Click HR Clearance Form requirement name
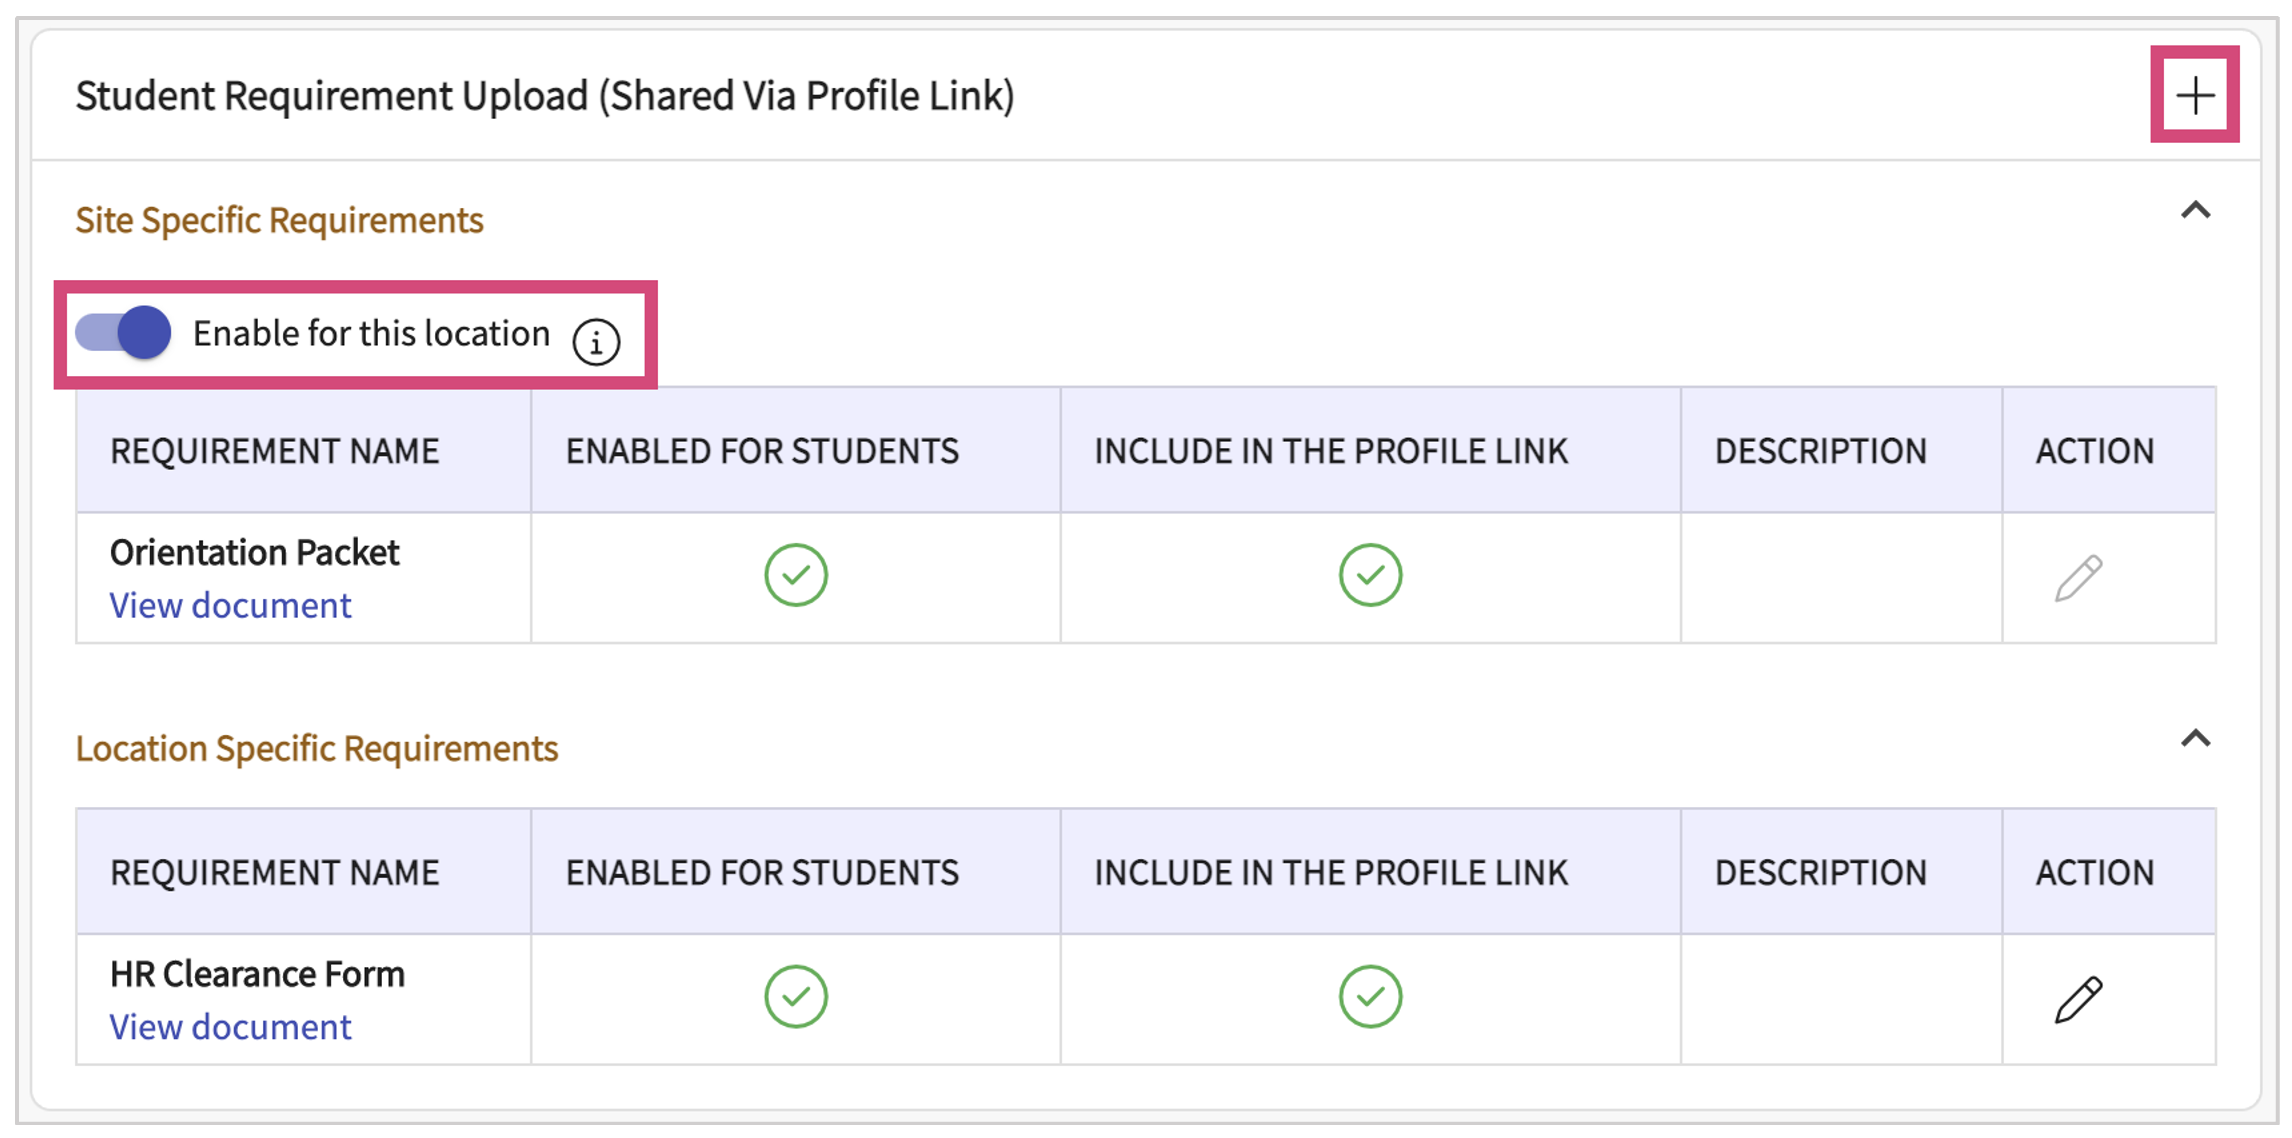2292x1138 pixels. coord(257,974)
